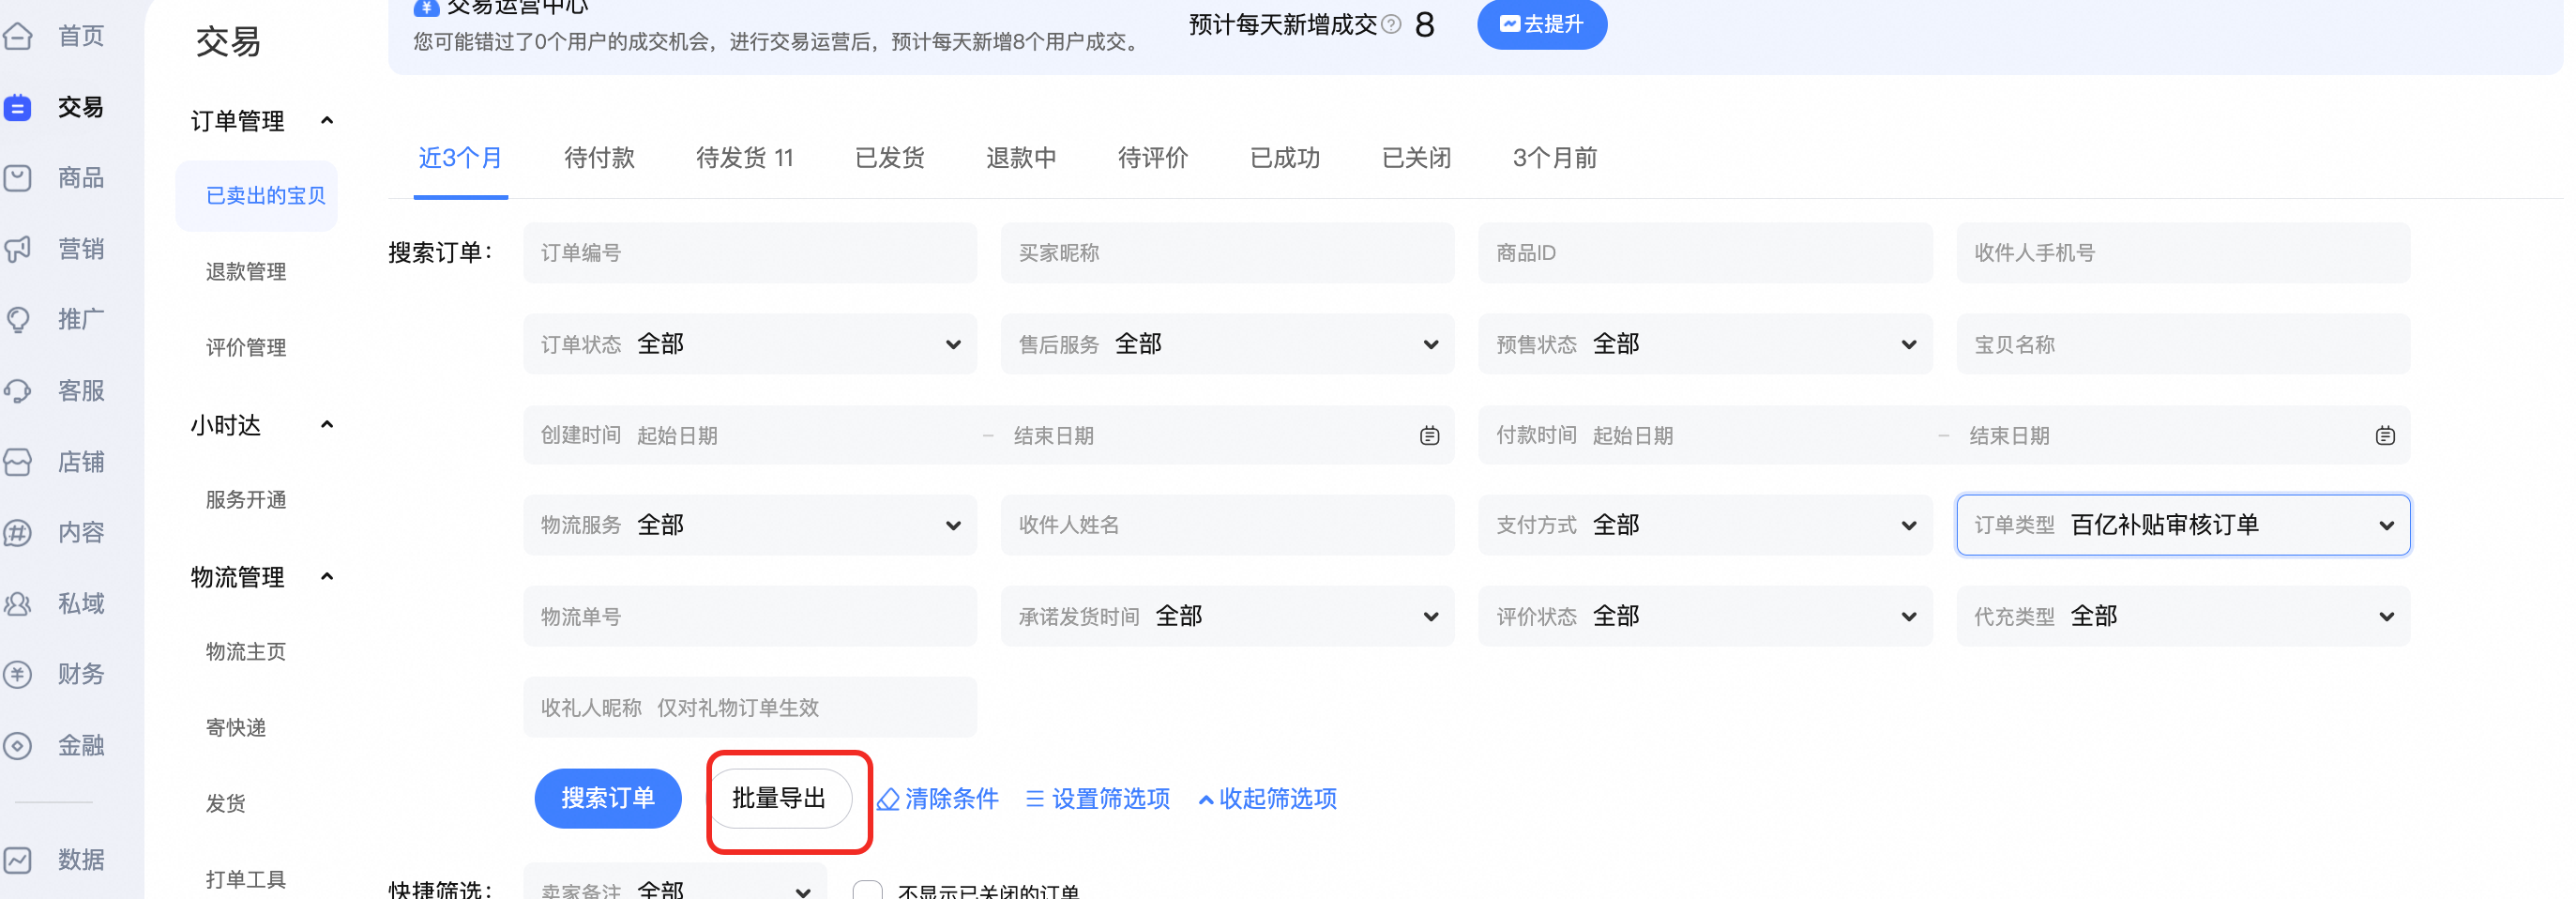Image resolution: width=2576 pixels, height=899 pixels.
Task: Switch to the 退款中 tab
Action: tap(1021, 158)
